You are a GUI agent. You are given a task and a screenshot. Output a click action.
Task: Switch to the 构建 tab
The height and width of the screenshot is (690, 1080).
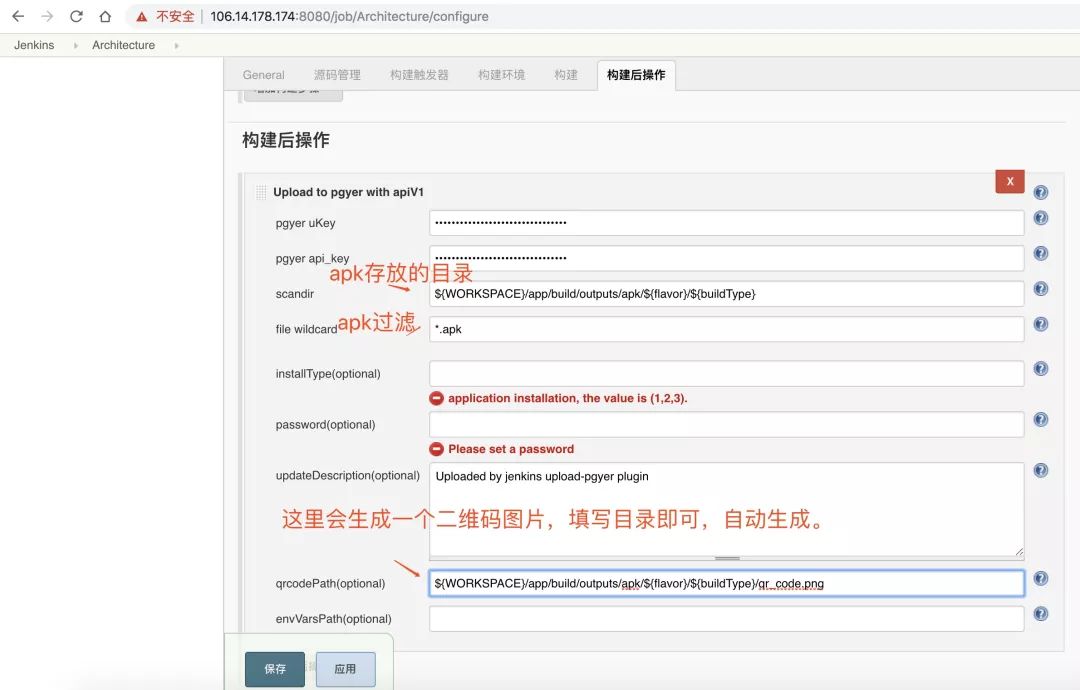(565, 74)
